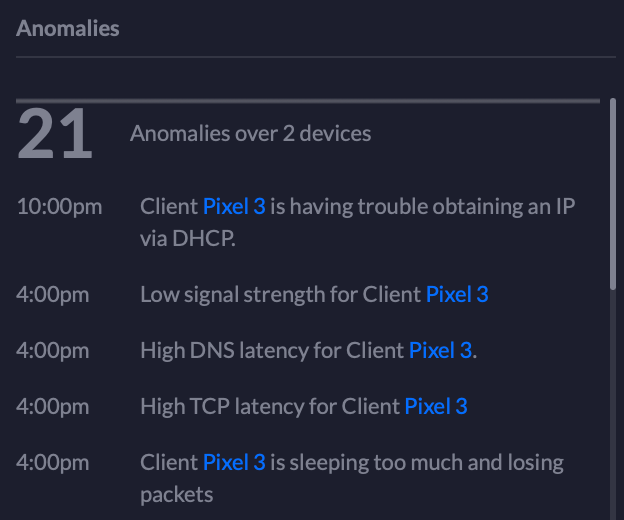Click the Anomalies panel heading

[x=67, y=28]
